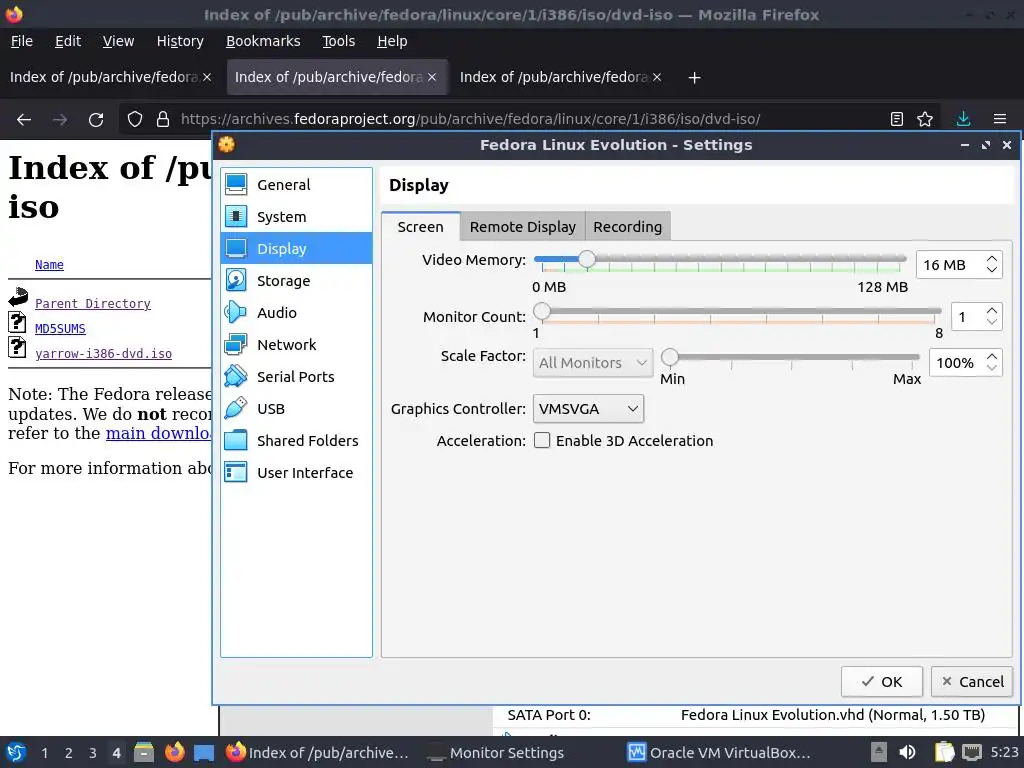Click the Scale Factor slider handle
1024x768 pixels.
point(669,357)
